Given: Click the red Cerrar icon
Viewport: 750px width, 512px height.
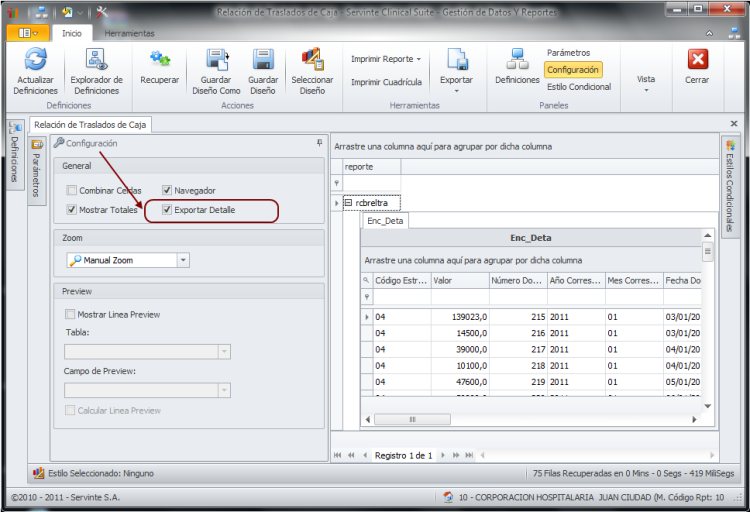Looking at the screenshot, I should 697,60.
